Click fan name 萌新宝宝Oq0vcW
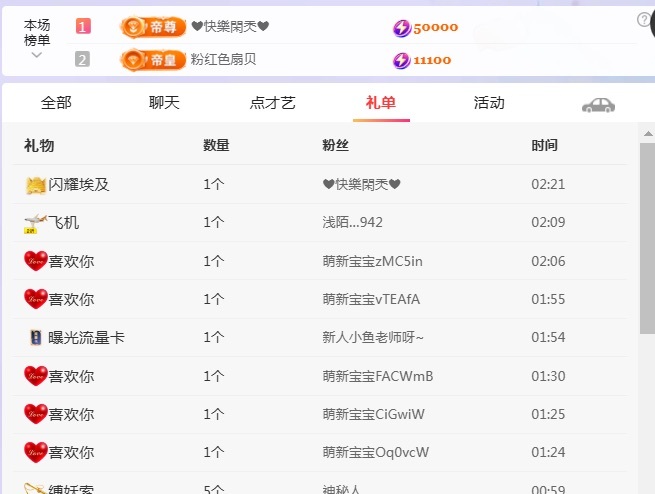This screenshot has height=494, width=655. coord(376,452)
